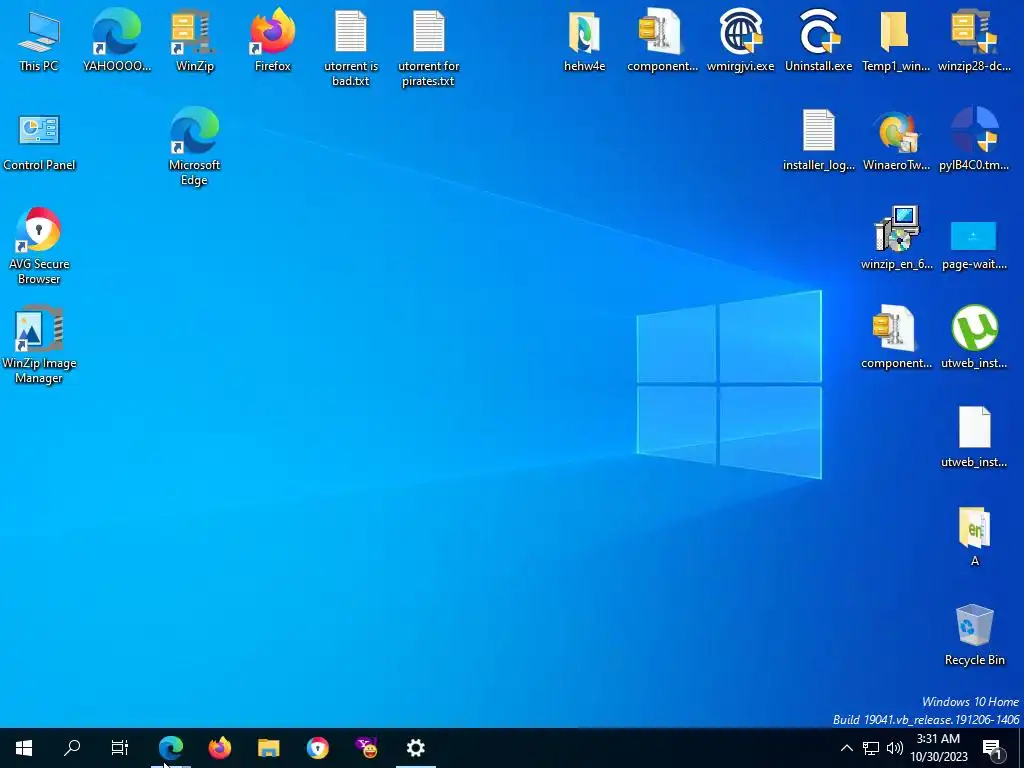
Task: Open the volume speaker tray icon
Action: click(x=895, y=748)
